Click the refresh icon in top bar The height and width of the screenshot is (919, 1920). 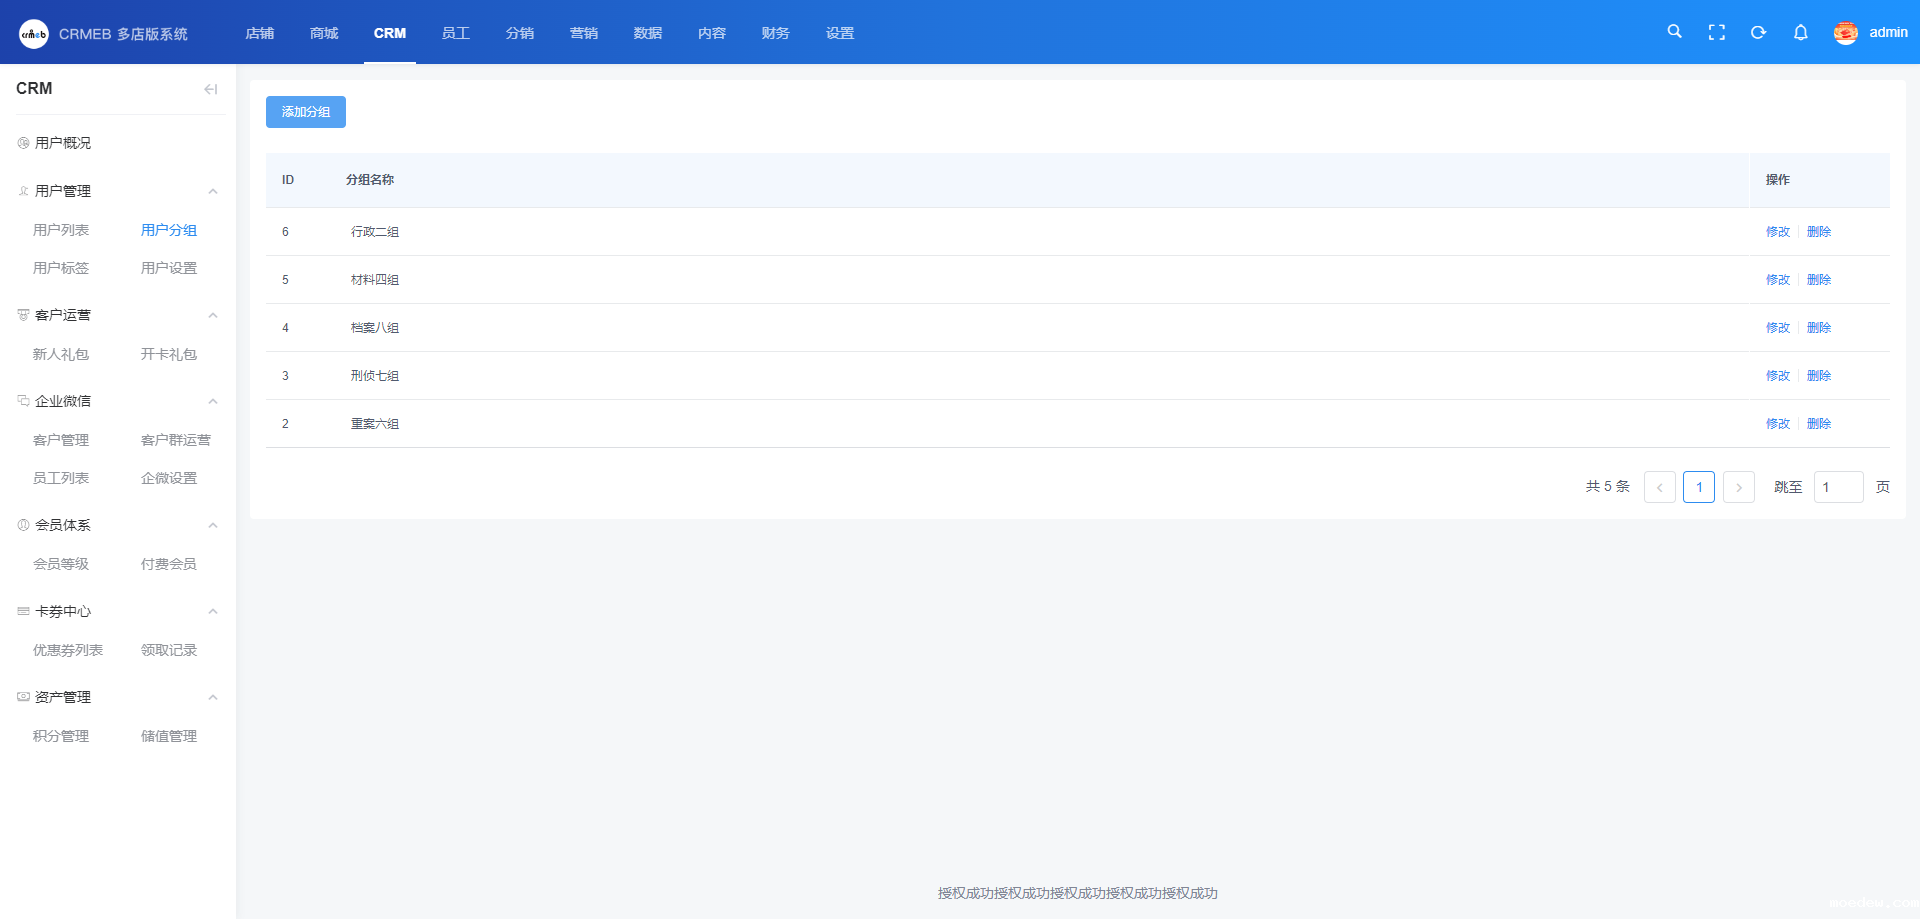pos(1758,33)
